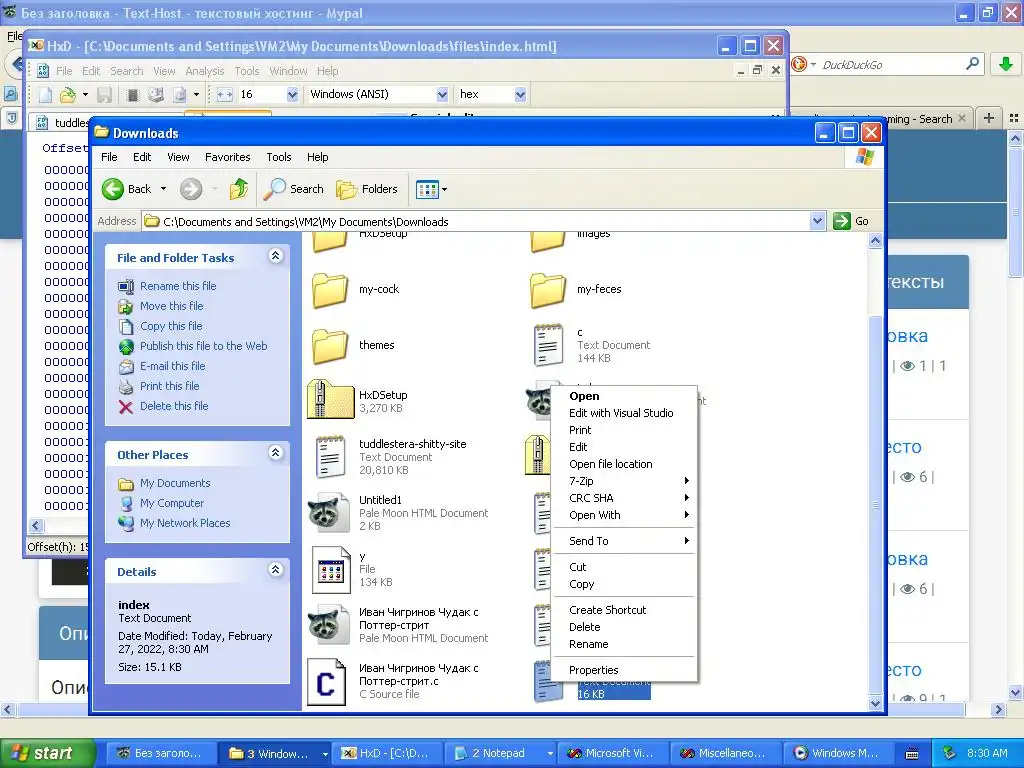Click E-mail this file task

[172, 366]
